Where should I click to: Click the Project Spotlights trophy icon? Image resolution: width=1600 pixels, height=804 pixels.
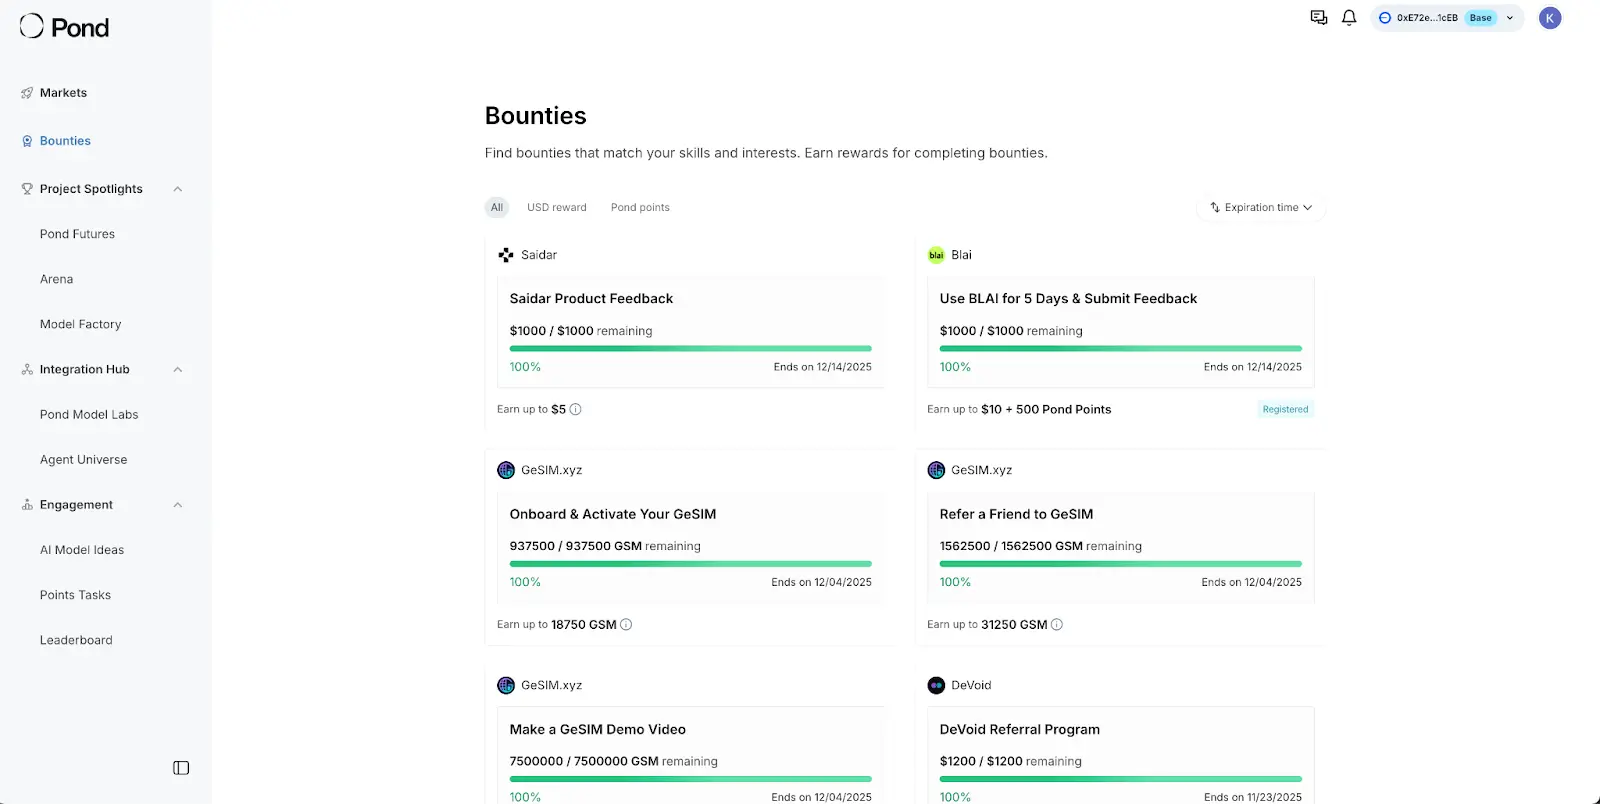pyautogui.click(x=27, y=189)
